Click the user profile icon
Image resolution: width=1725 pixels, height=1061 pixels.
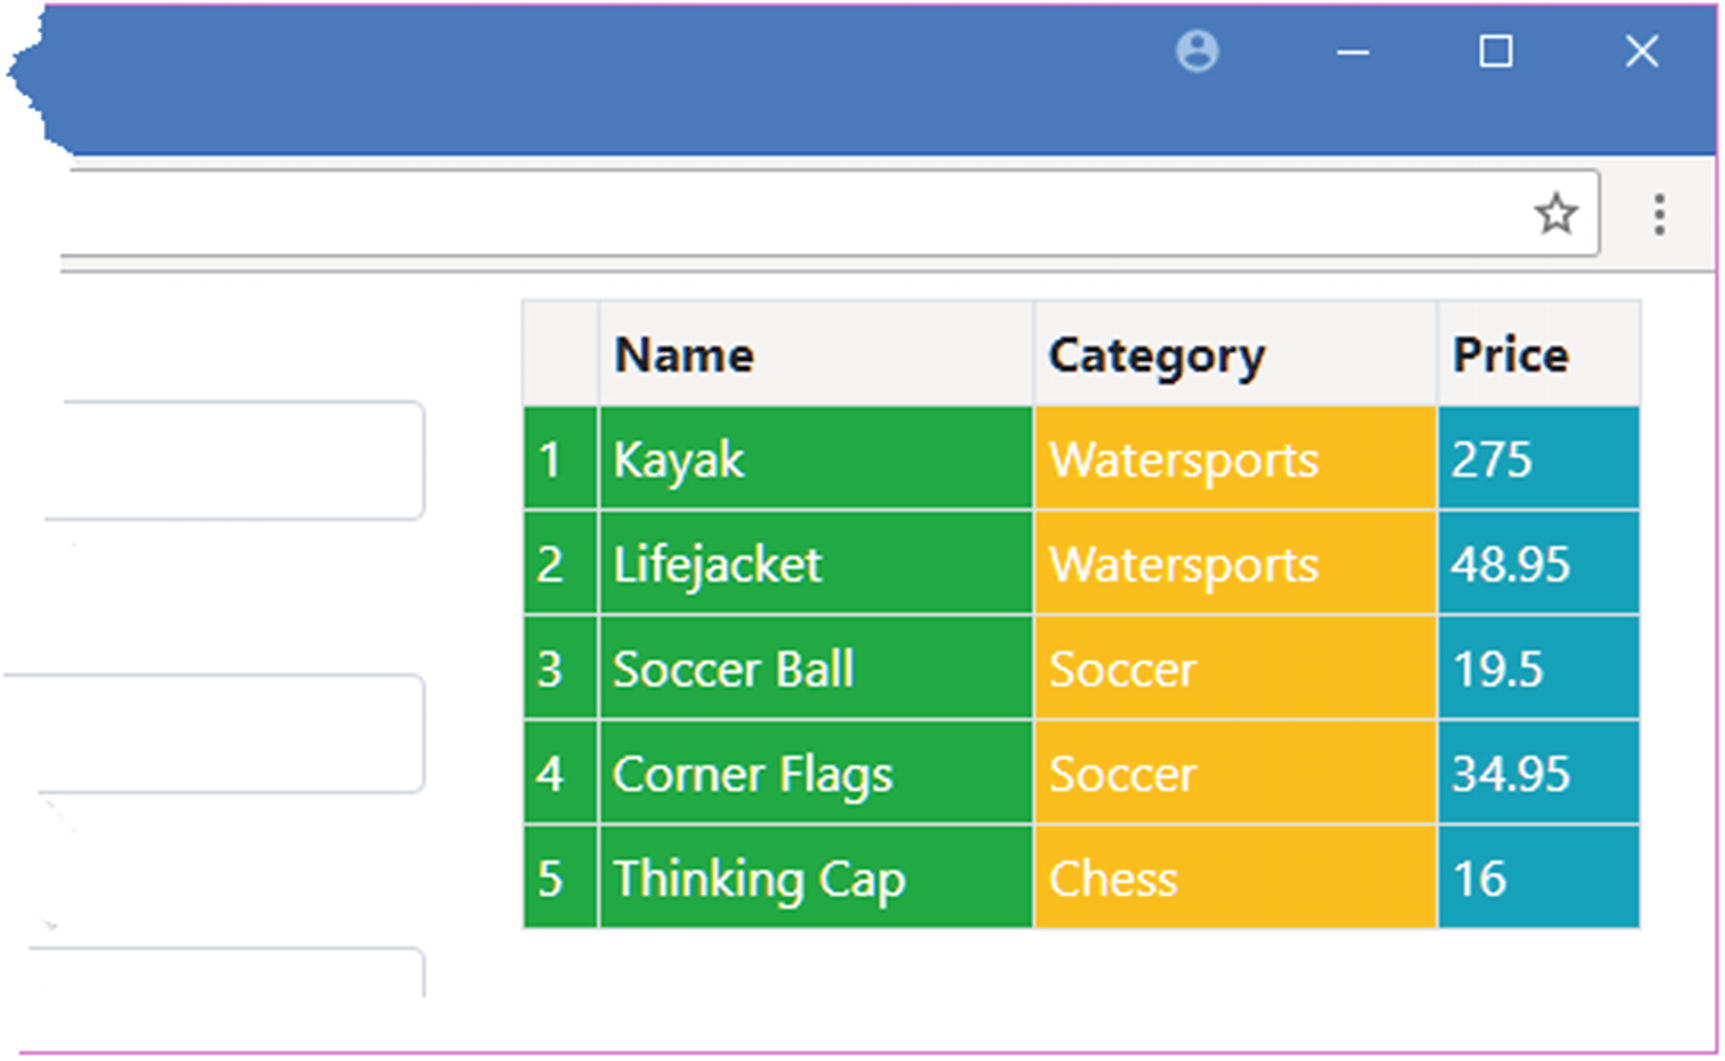click(x=1197, y=51)
